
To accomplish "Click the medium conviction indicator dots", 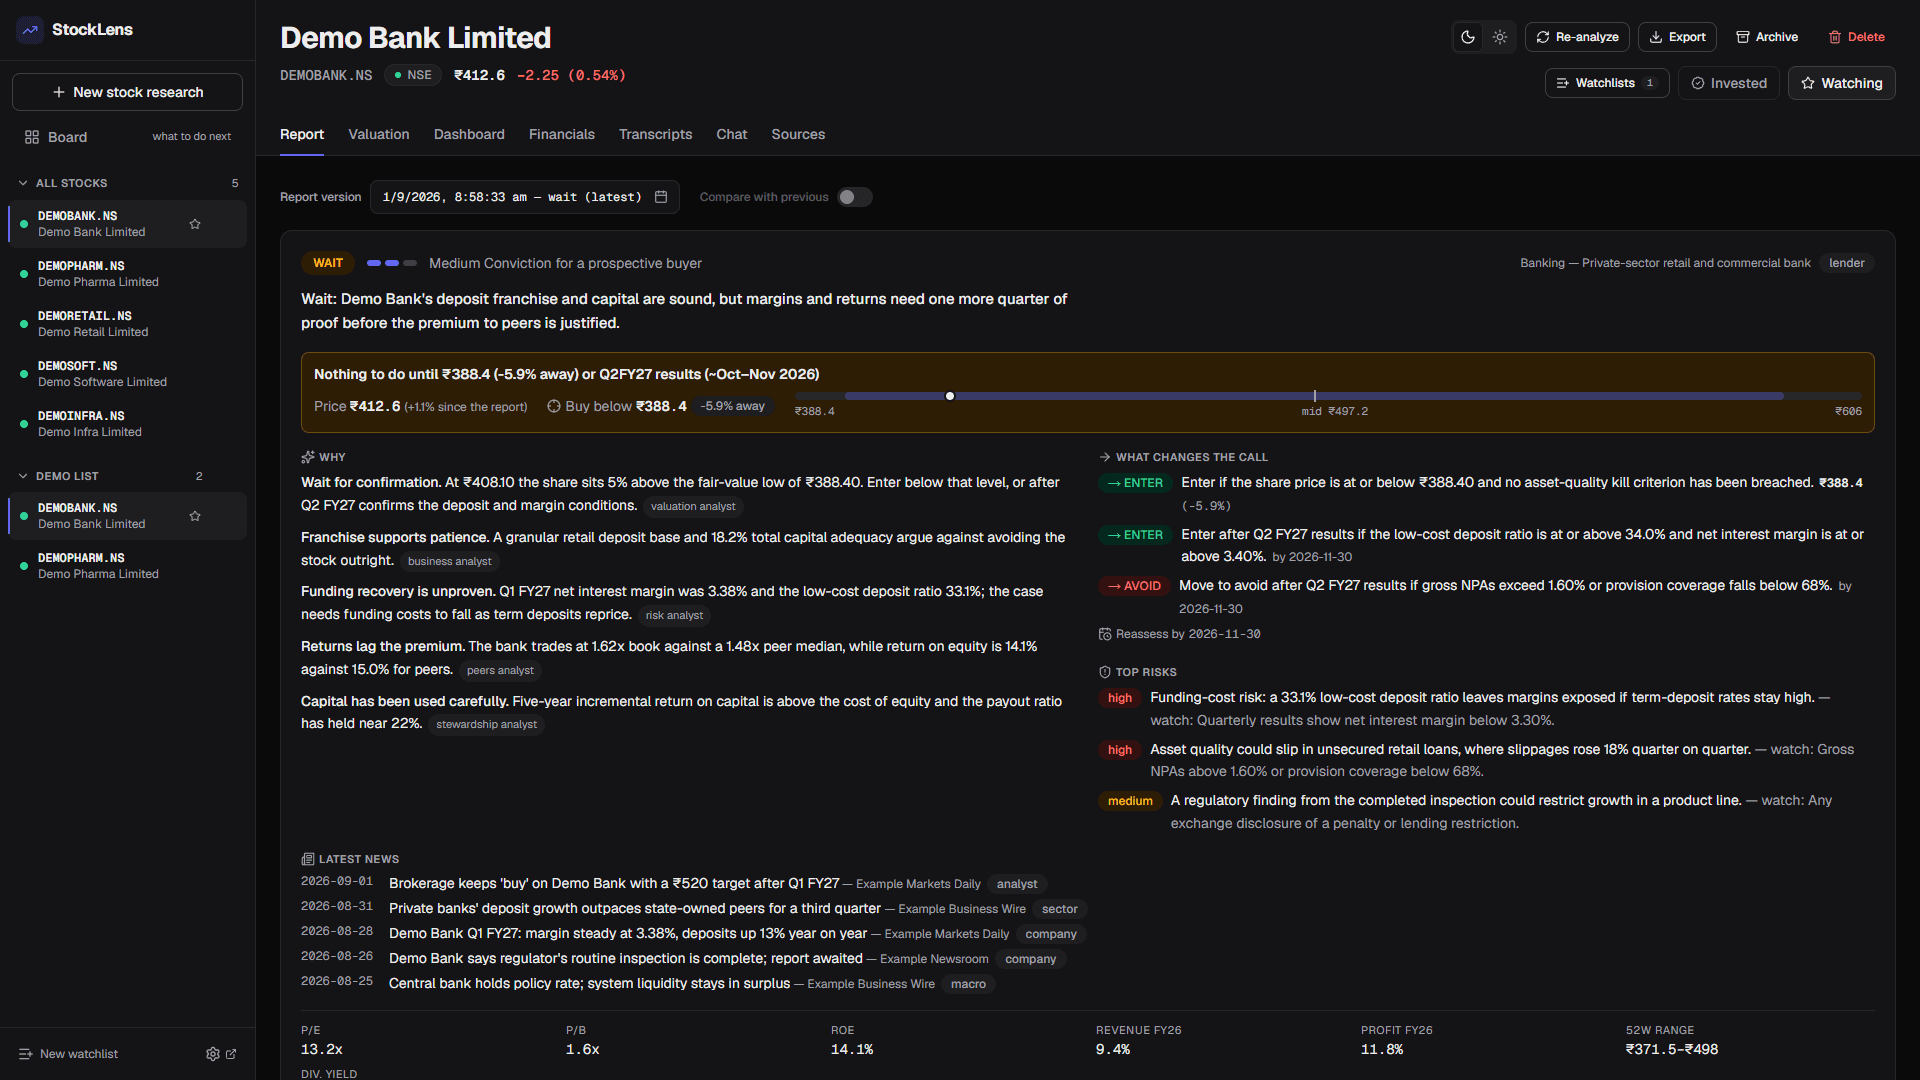I will pos(392,263).
